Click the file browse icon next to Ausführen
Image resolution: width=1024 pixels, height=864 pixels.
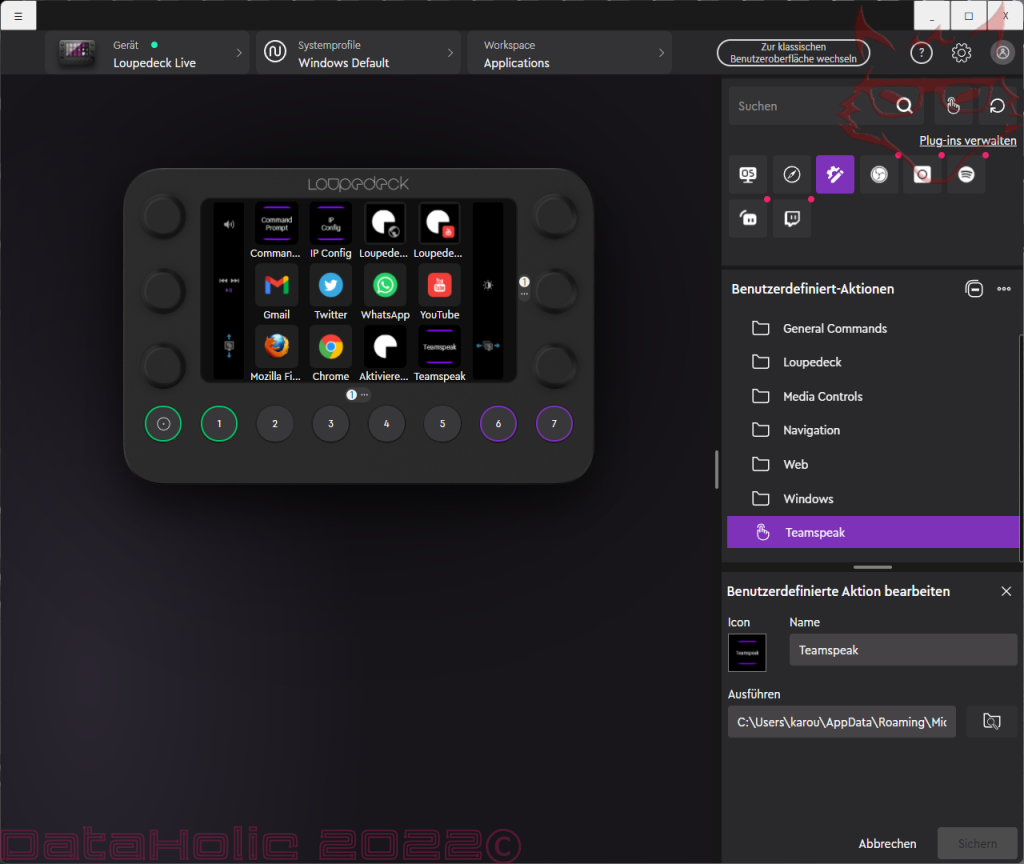click(991, 721)
